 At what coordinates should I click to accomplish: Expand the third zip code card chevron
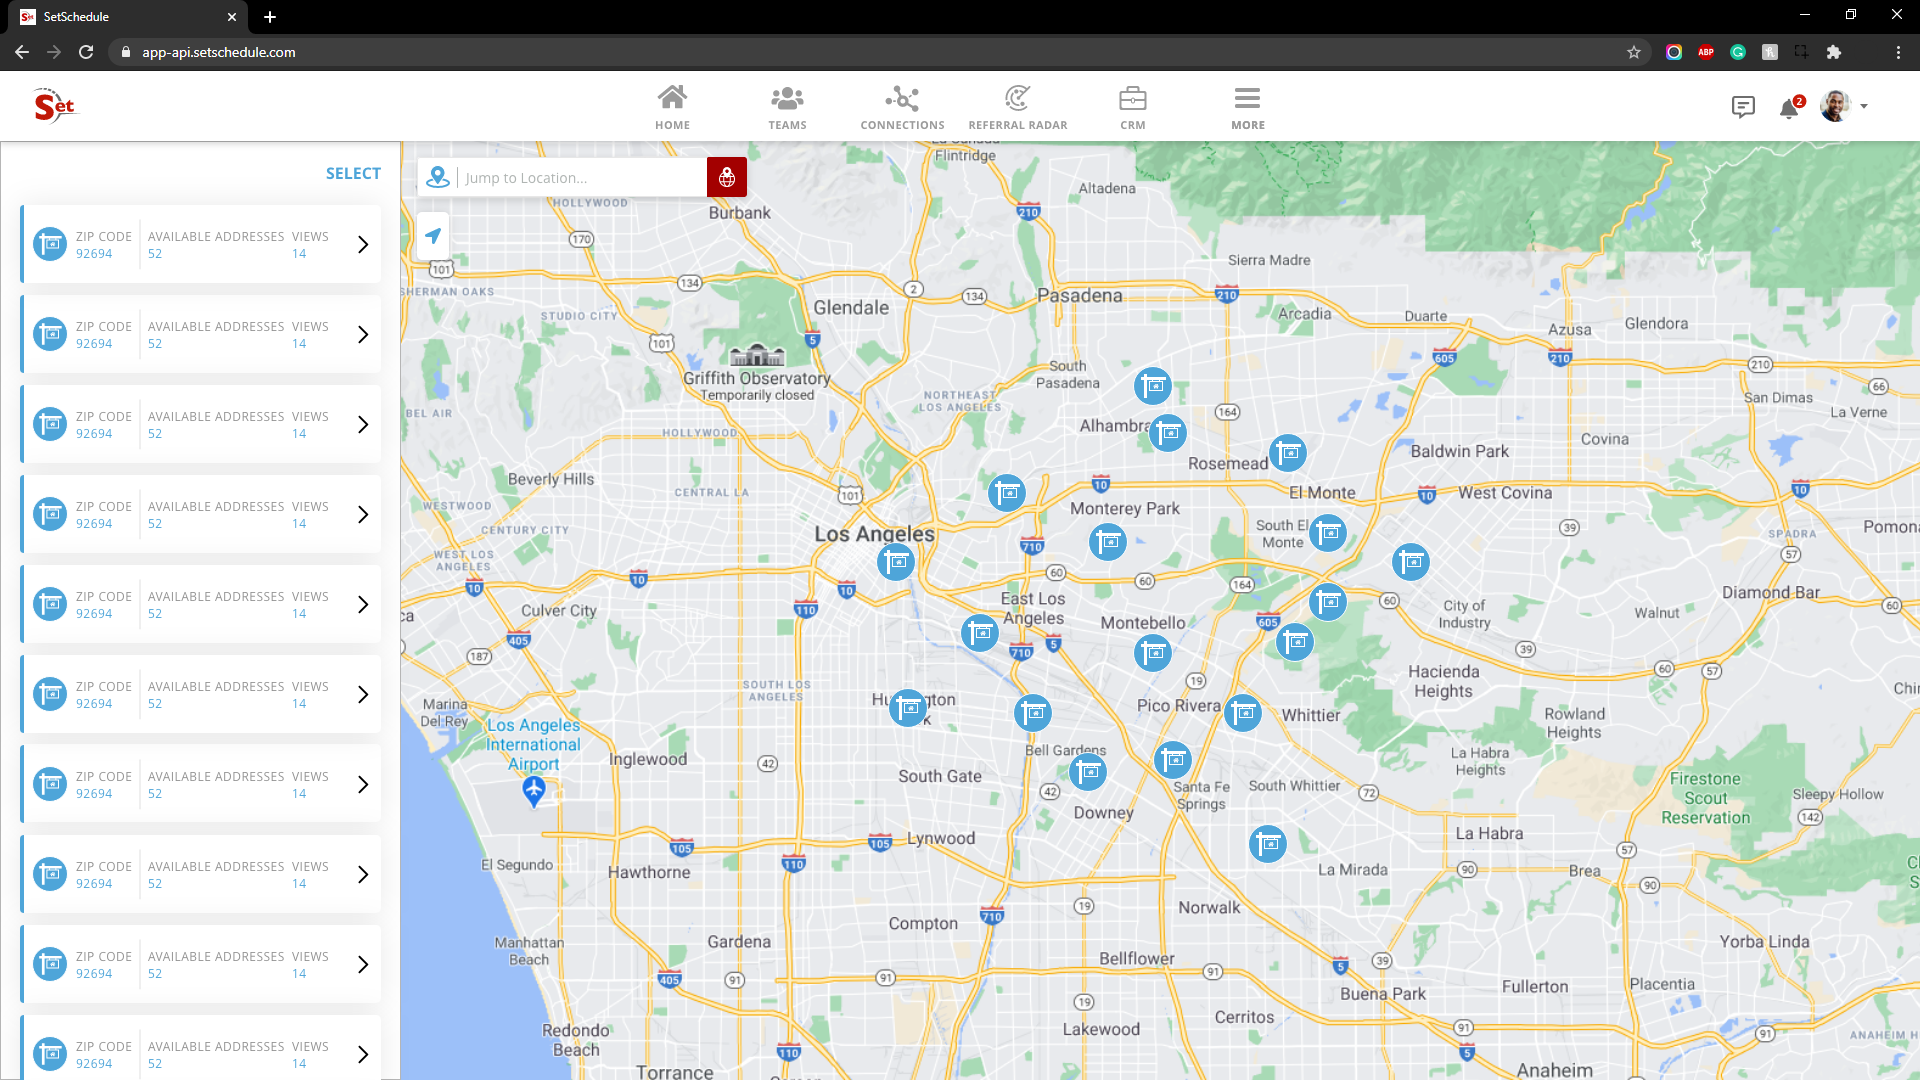click(x=363, y=424)
